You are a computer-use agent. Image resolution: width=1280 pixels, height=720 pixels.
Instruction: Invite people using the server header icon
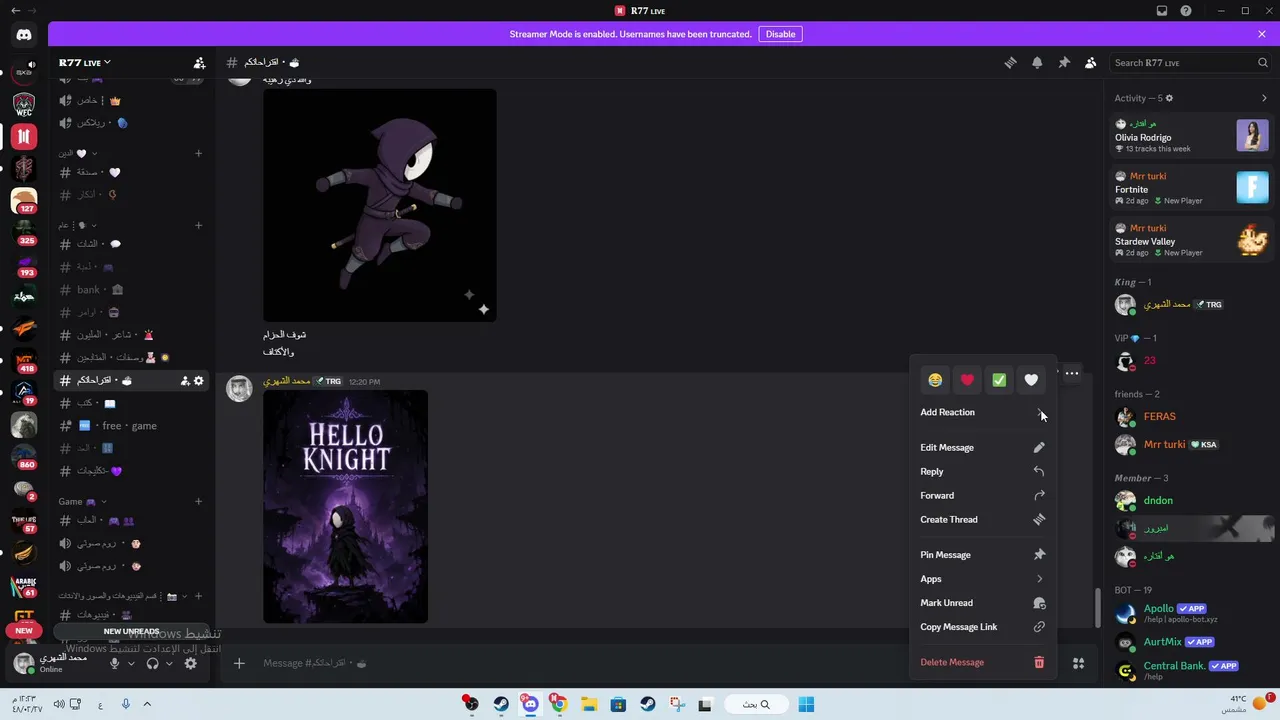(199, 63)
